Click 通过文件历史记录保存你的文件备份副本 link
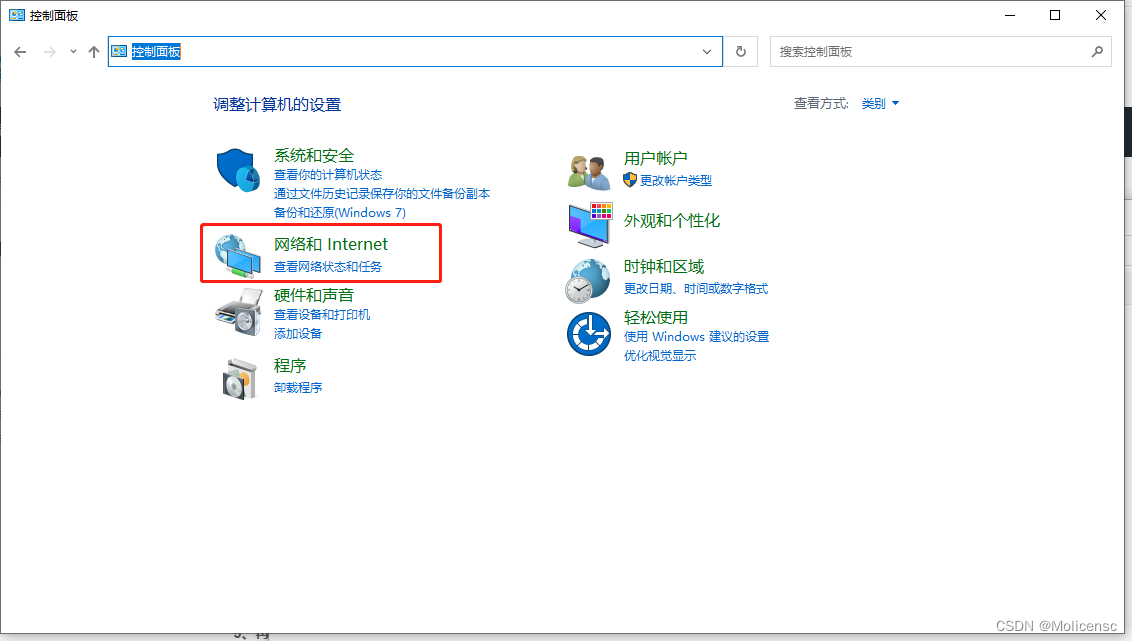The width and height of the screenshot is (1132, 641). click(x=382, y=193)
